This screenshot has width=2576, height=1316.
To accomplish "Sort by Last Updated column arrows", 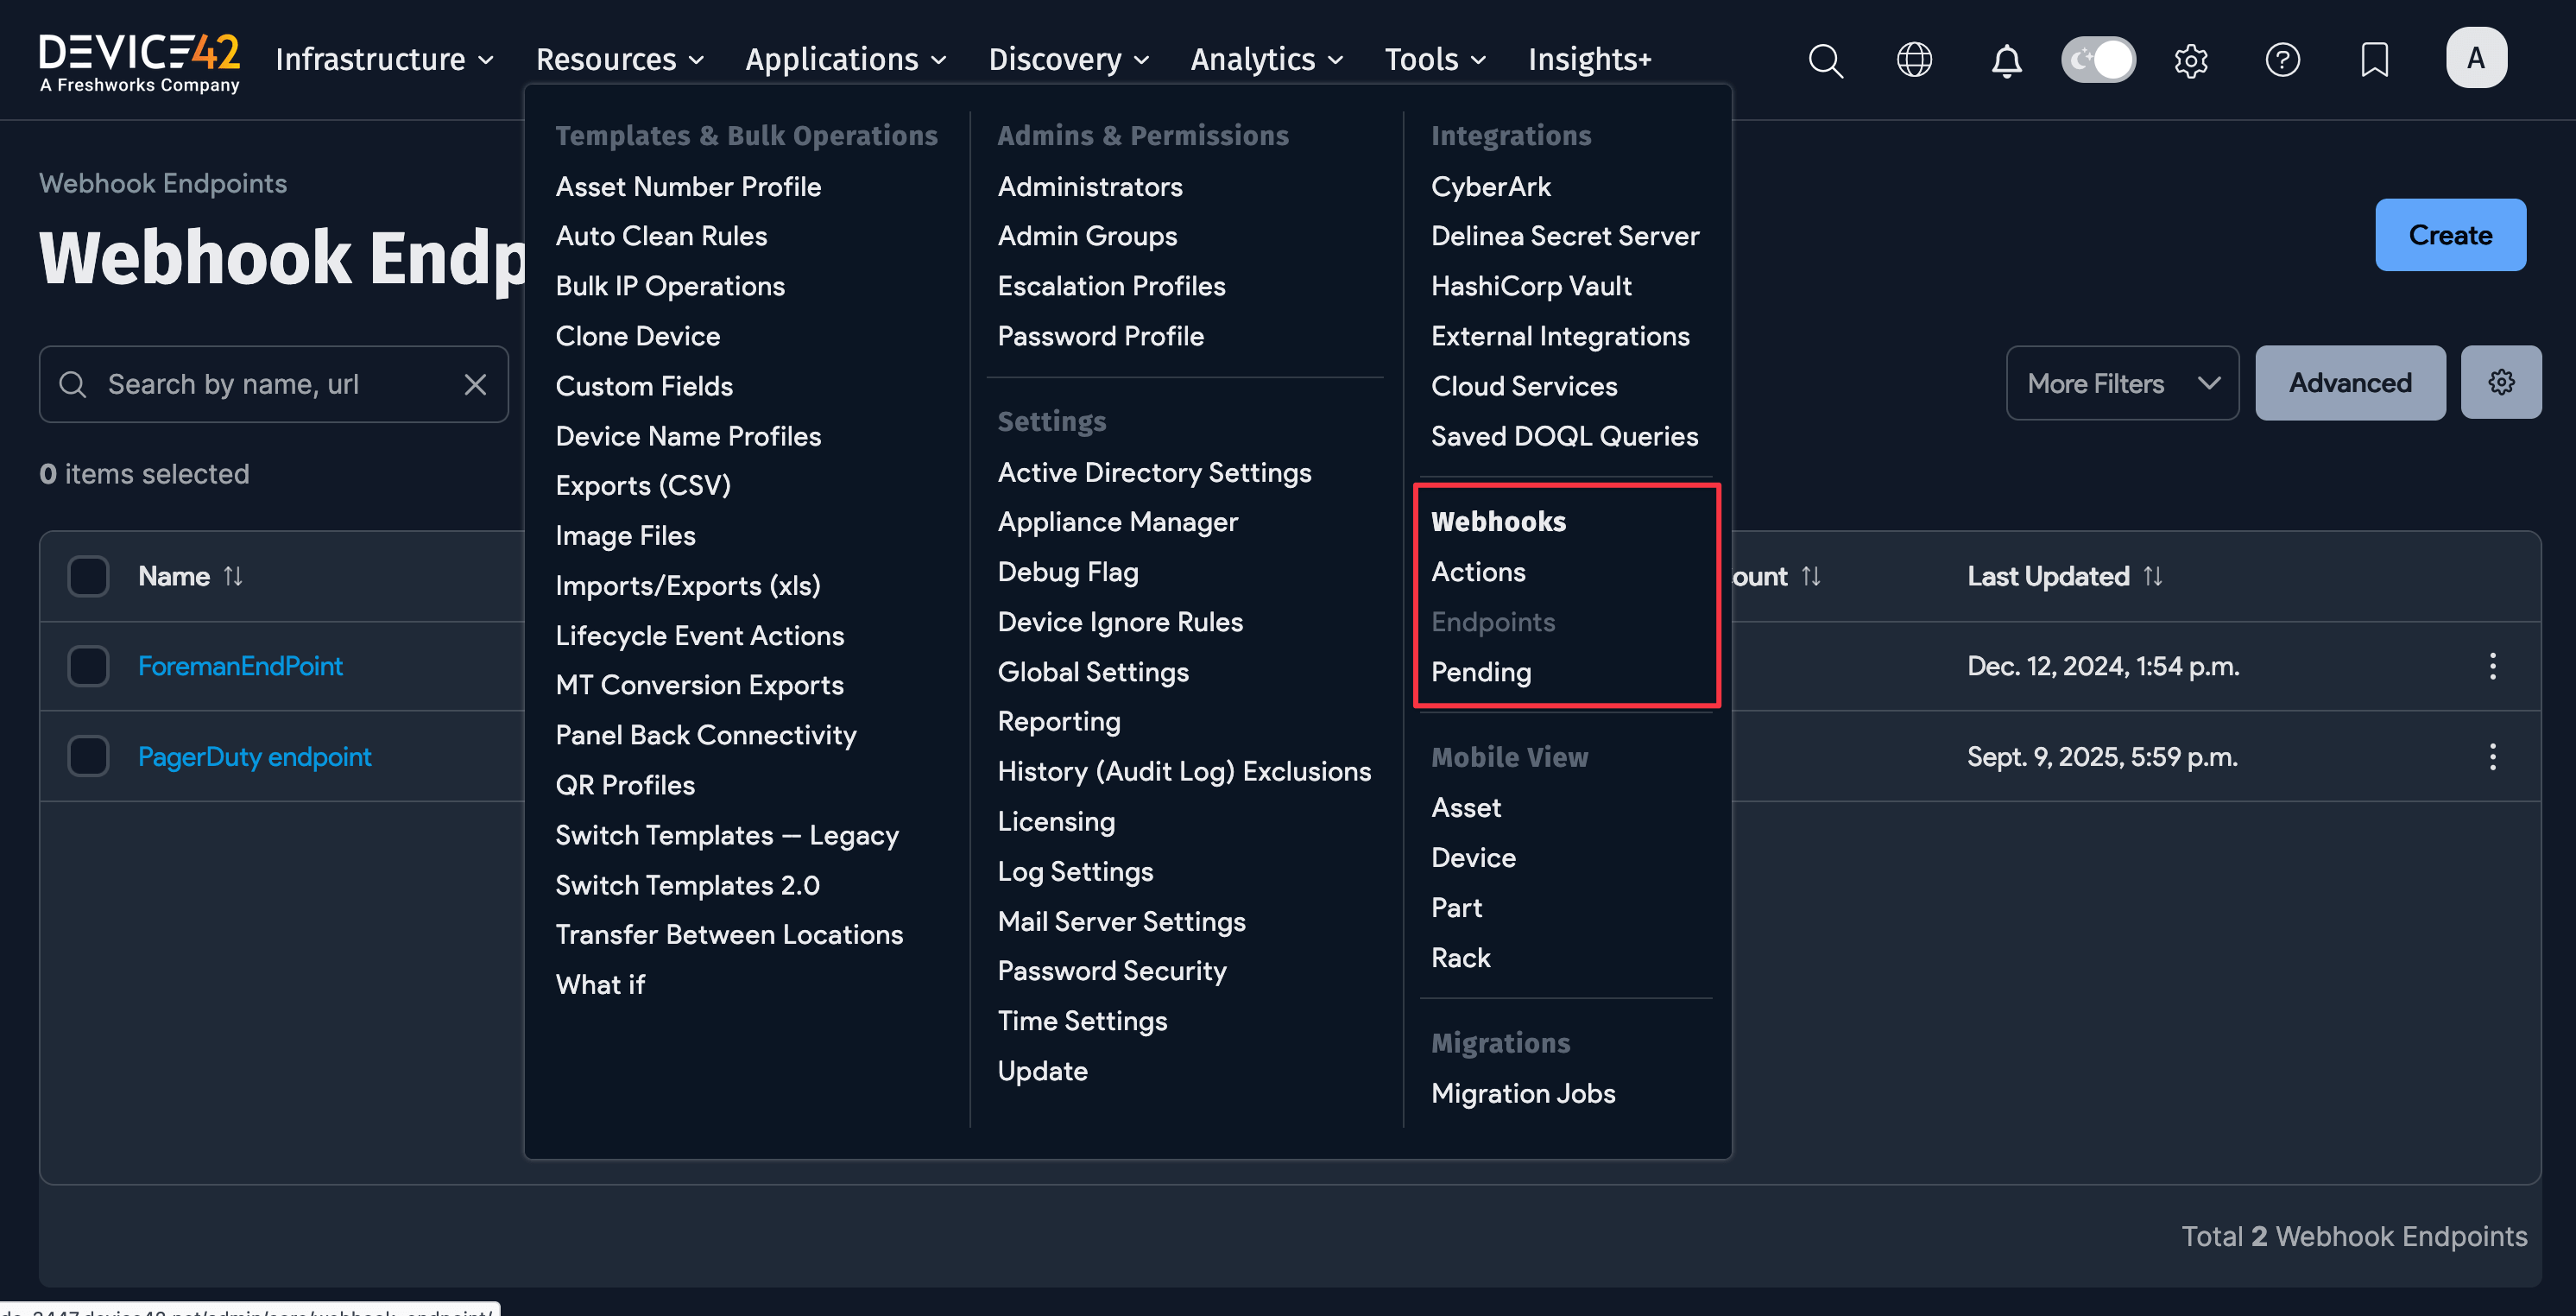I will tap(2153, 576).
